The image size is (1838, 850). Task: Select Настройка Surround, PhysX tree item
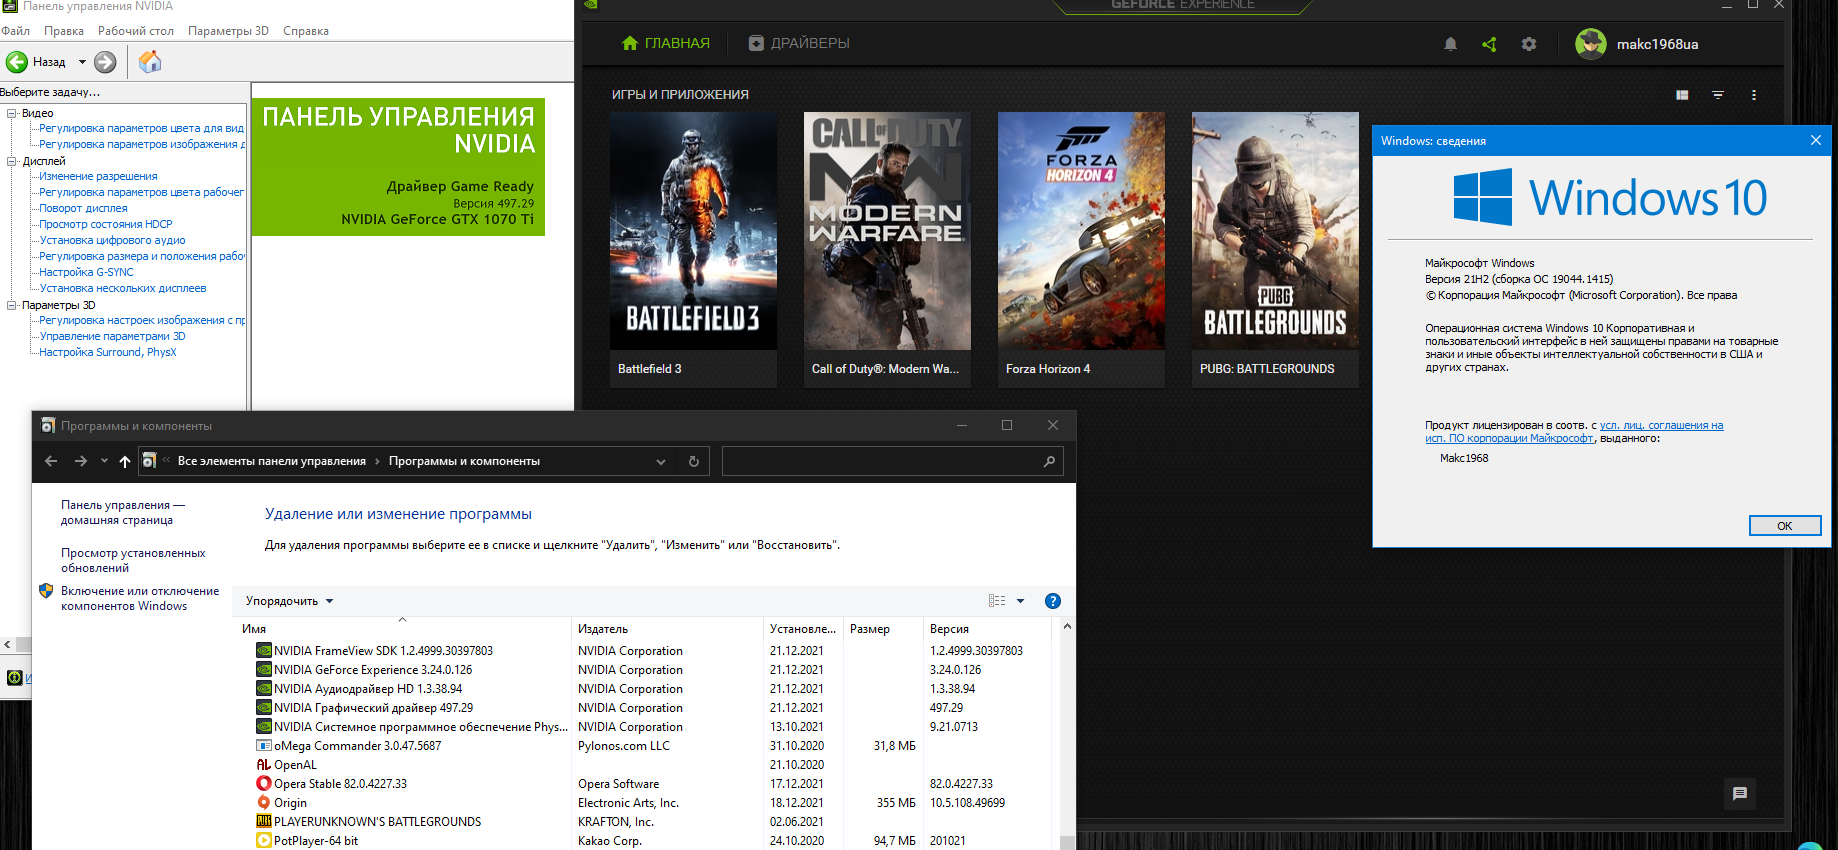(107, 352)
